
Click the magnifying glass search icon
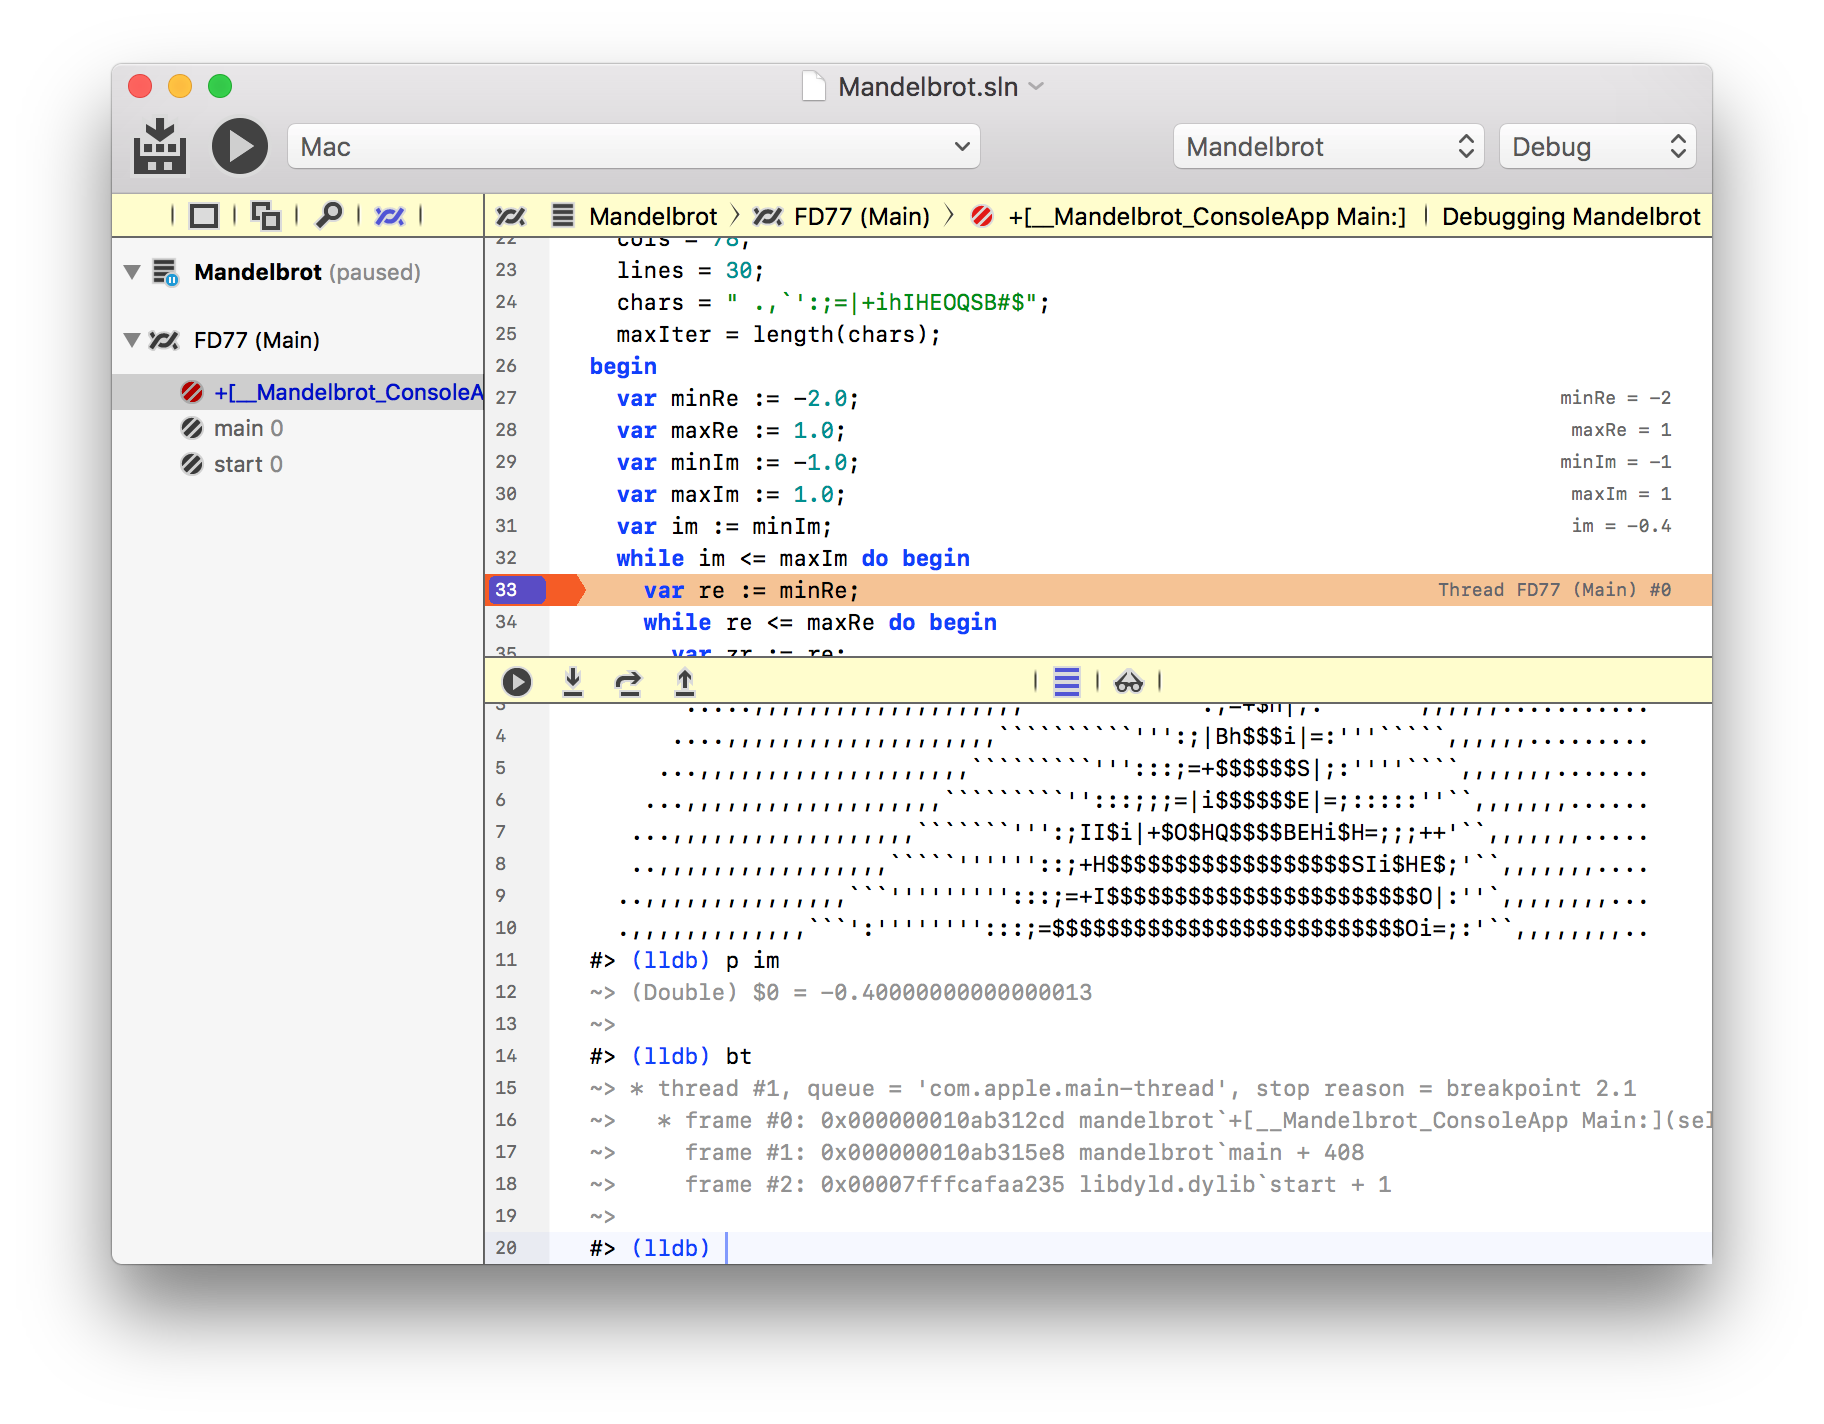coord(328,215)
